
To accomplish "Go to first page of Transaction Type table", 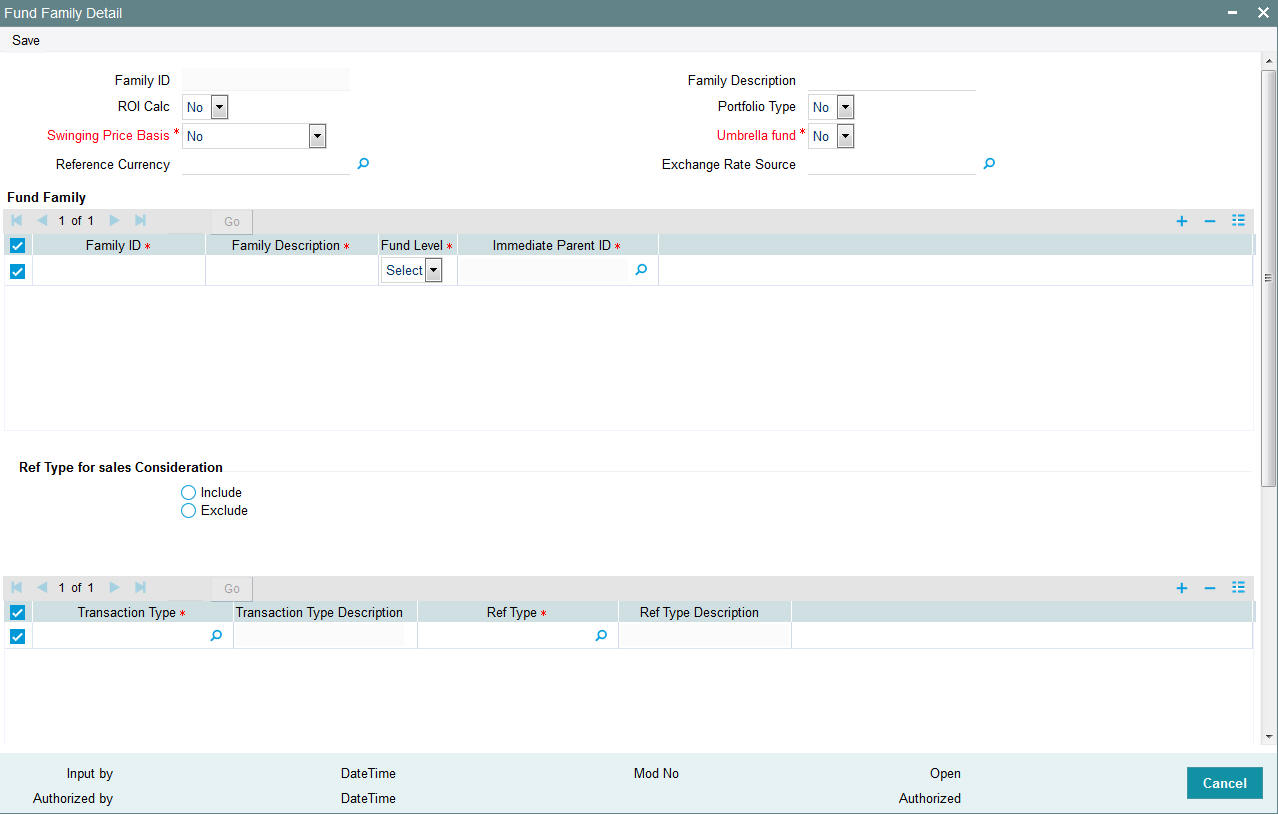I will tap(17, 587).
